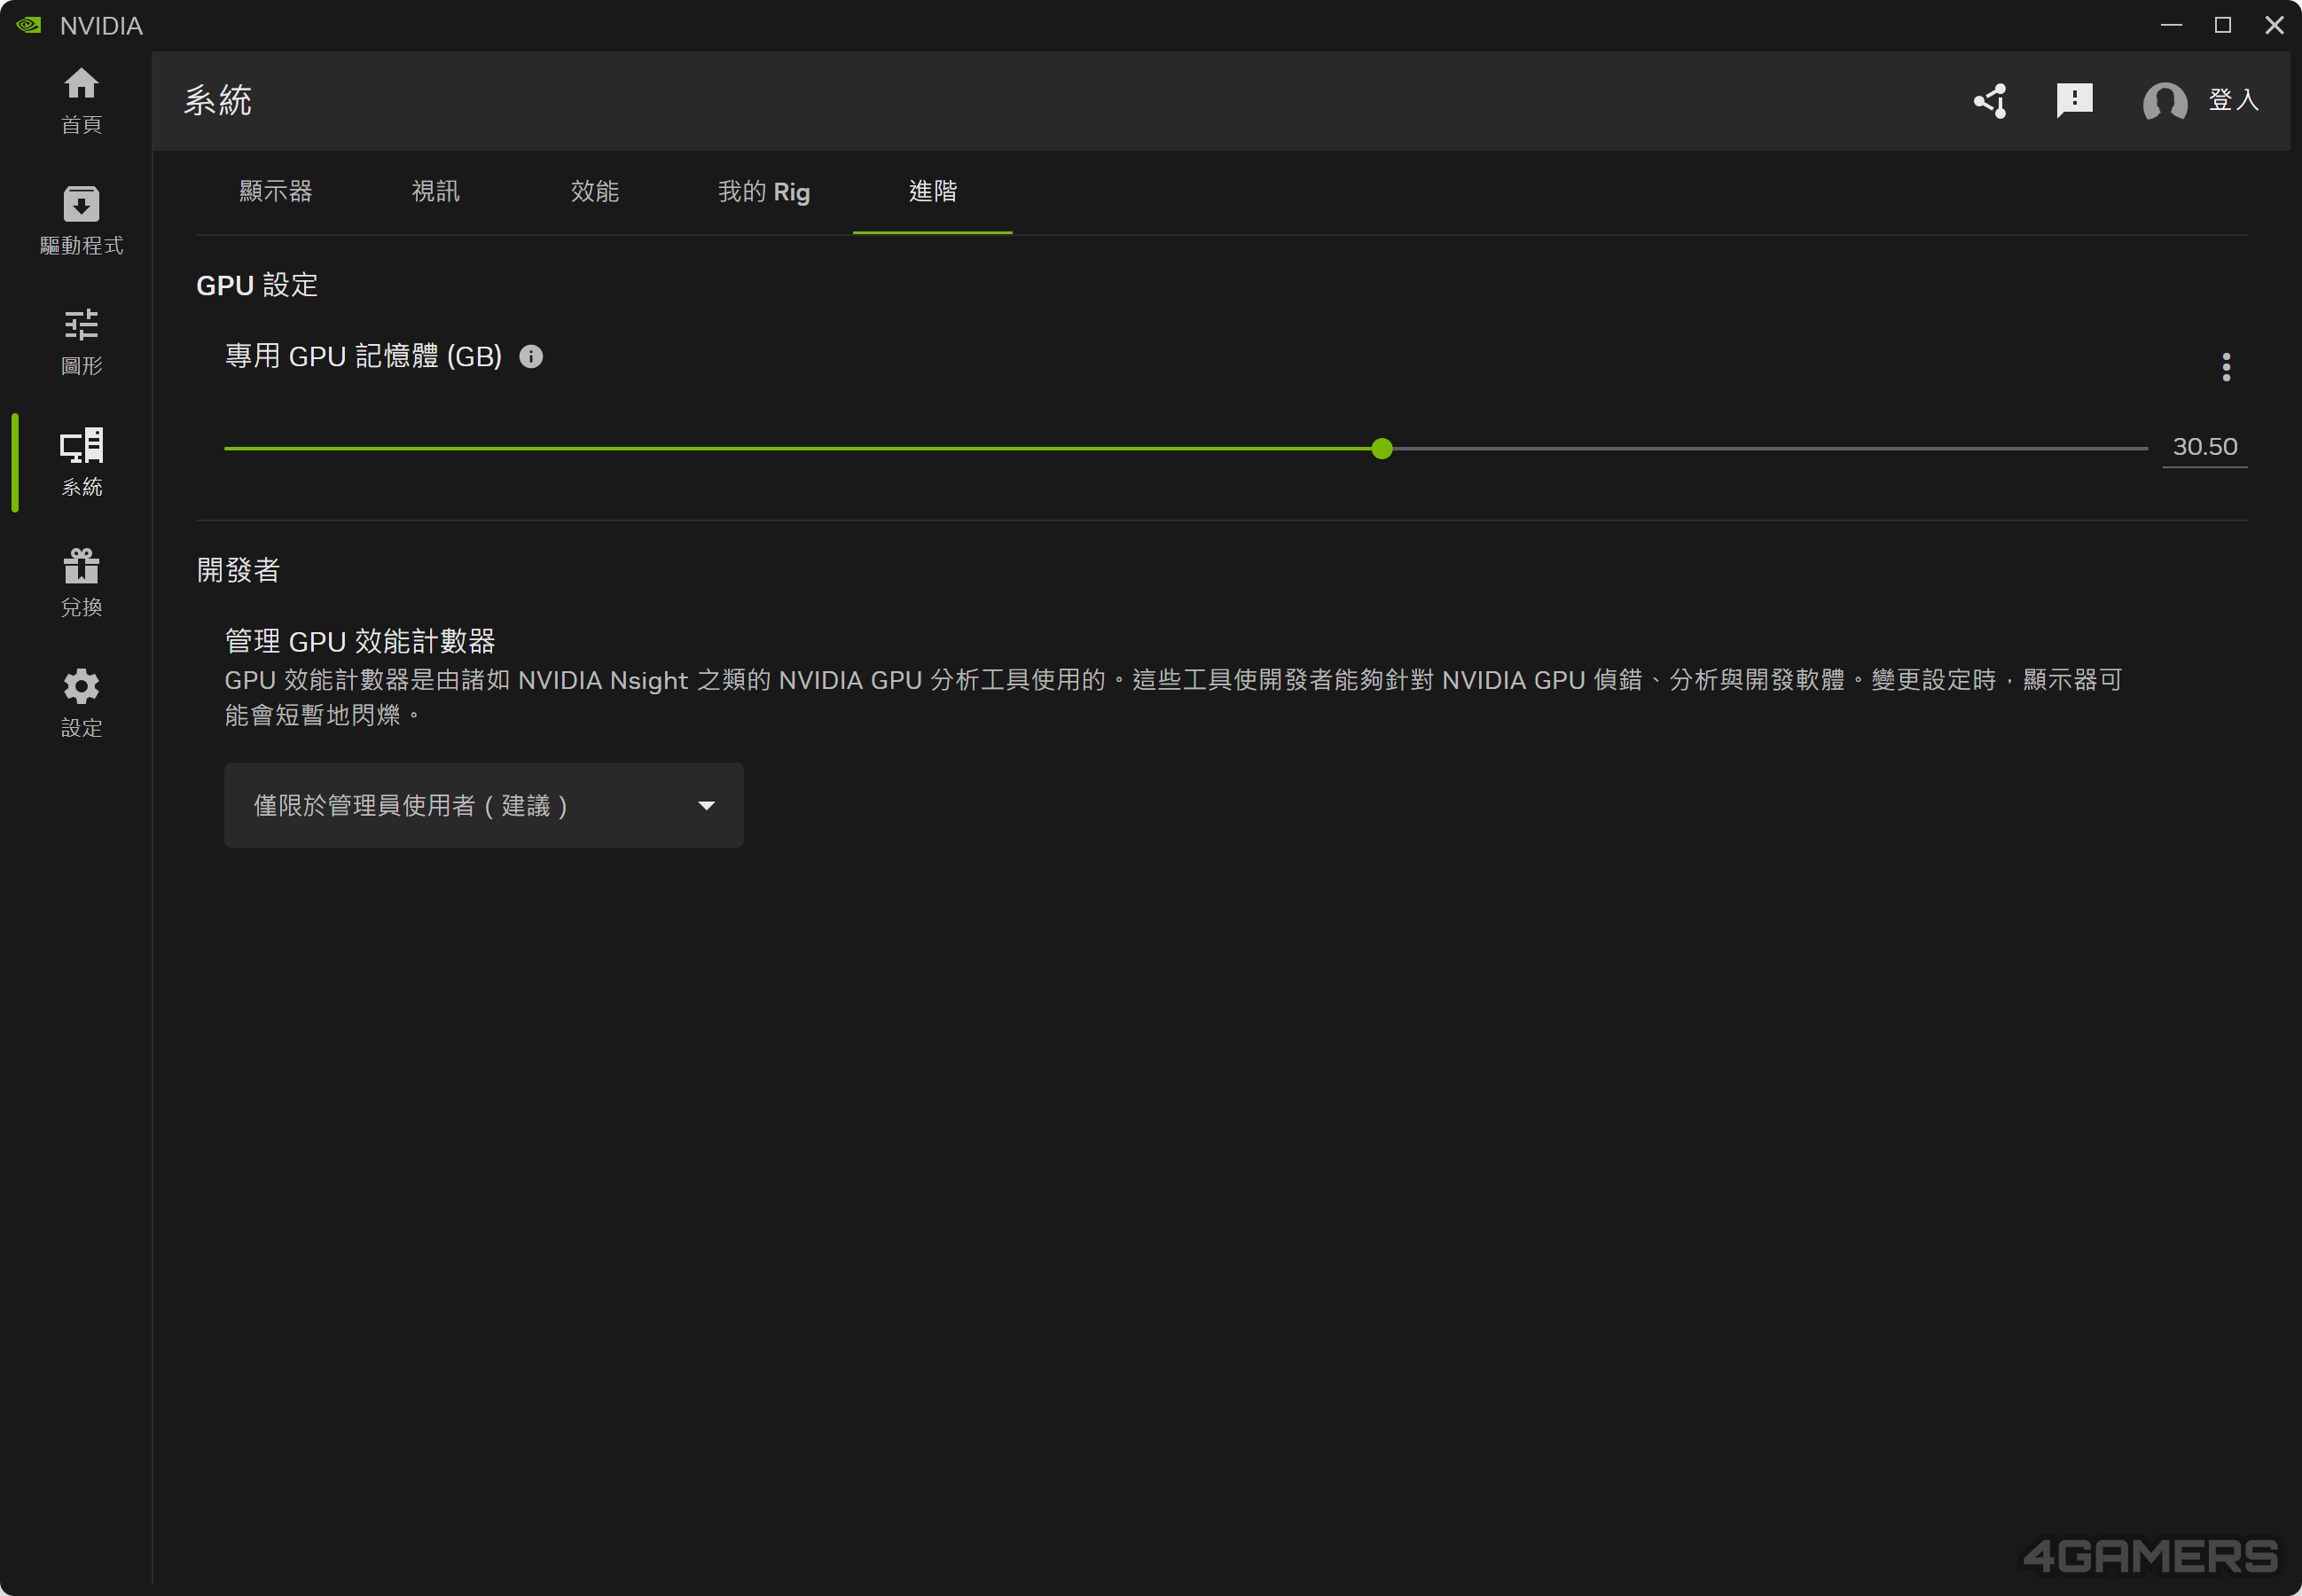The width and height of the screenshot is (2302, 1596).
Task: Click 登入 to sign in
Action: [2234, 100]
